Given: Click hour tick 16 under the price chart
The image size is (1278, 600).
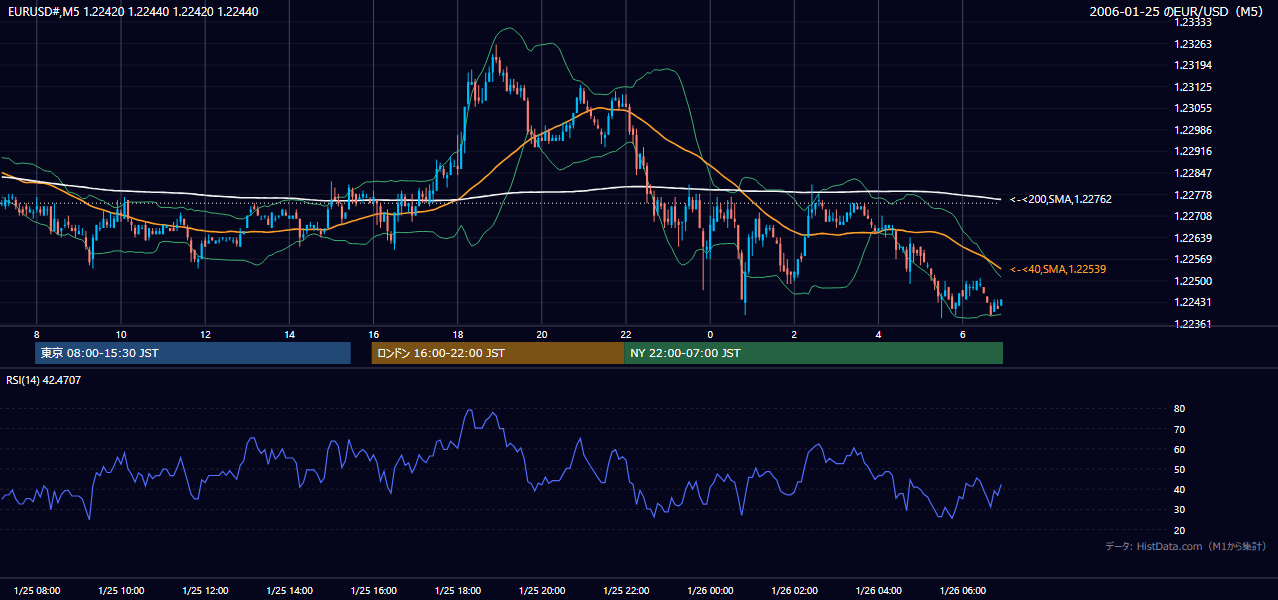Looking at the screenshot, I should tap(373, 334).
